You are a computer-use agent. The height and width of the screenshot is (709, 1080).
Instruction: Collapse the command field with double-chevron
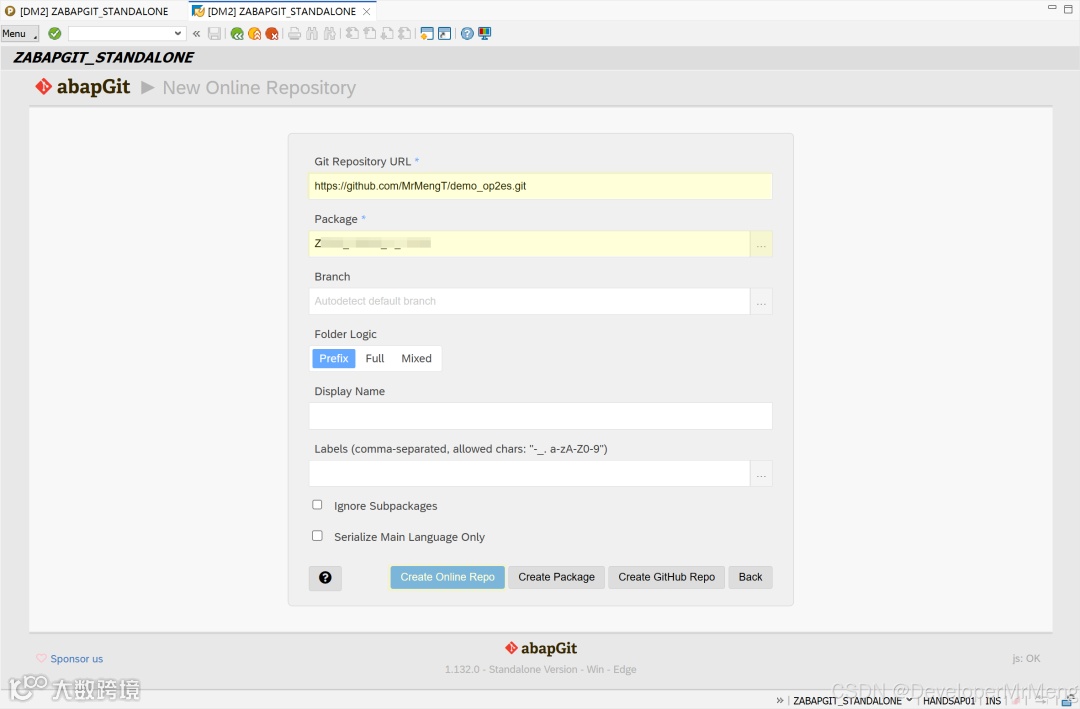pyautogui.click(x=196, y=33)
